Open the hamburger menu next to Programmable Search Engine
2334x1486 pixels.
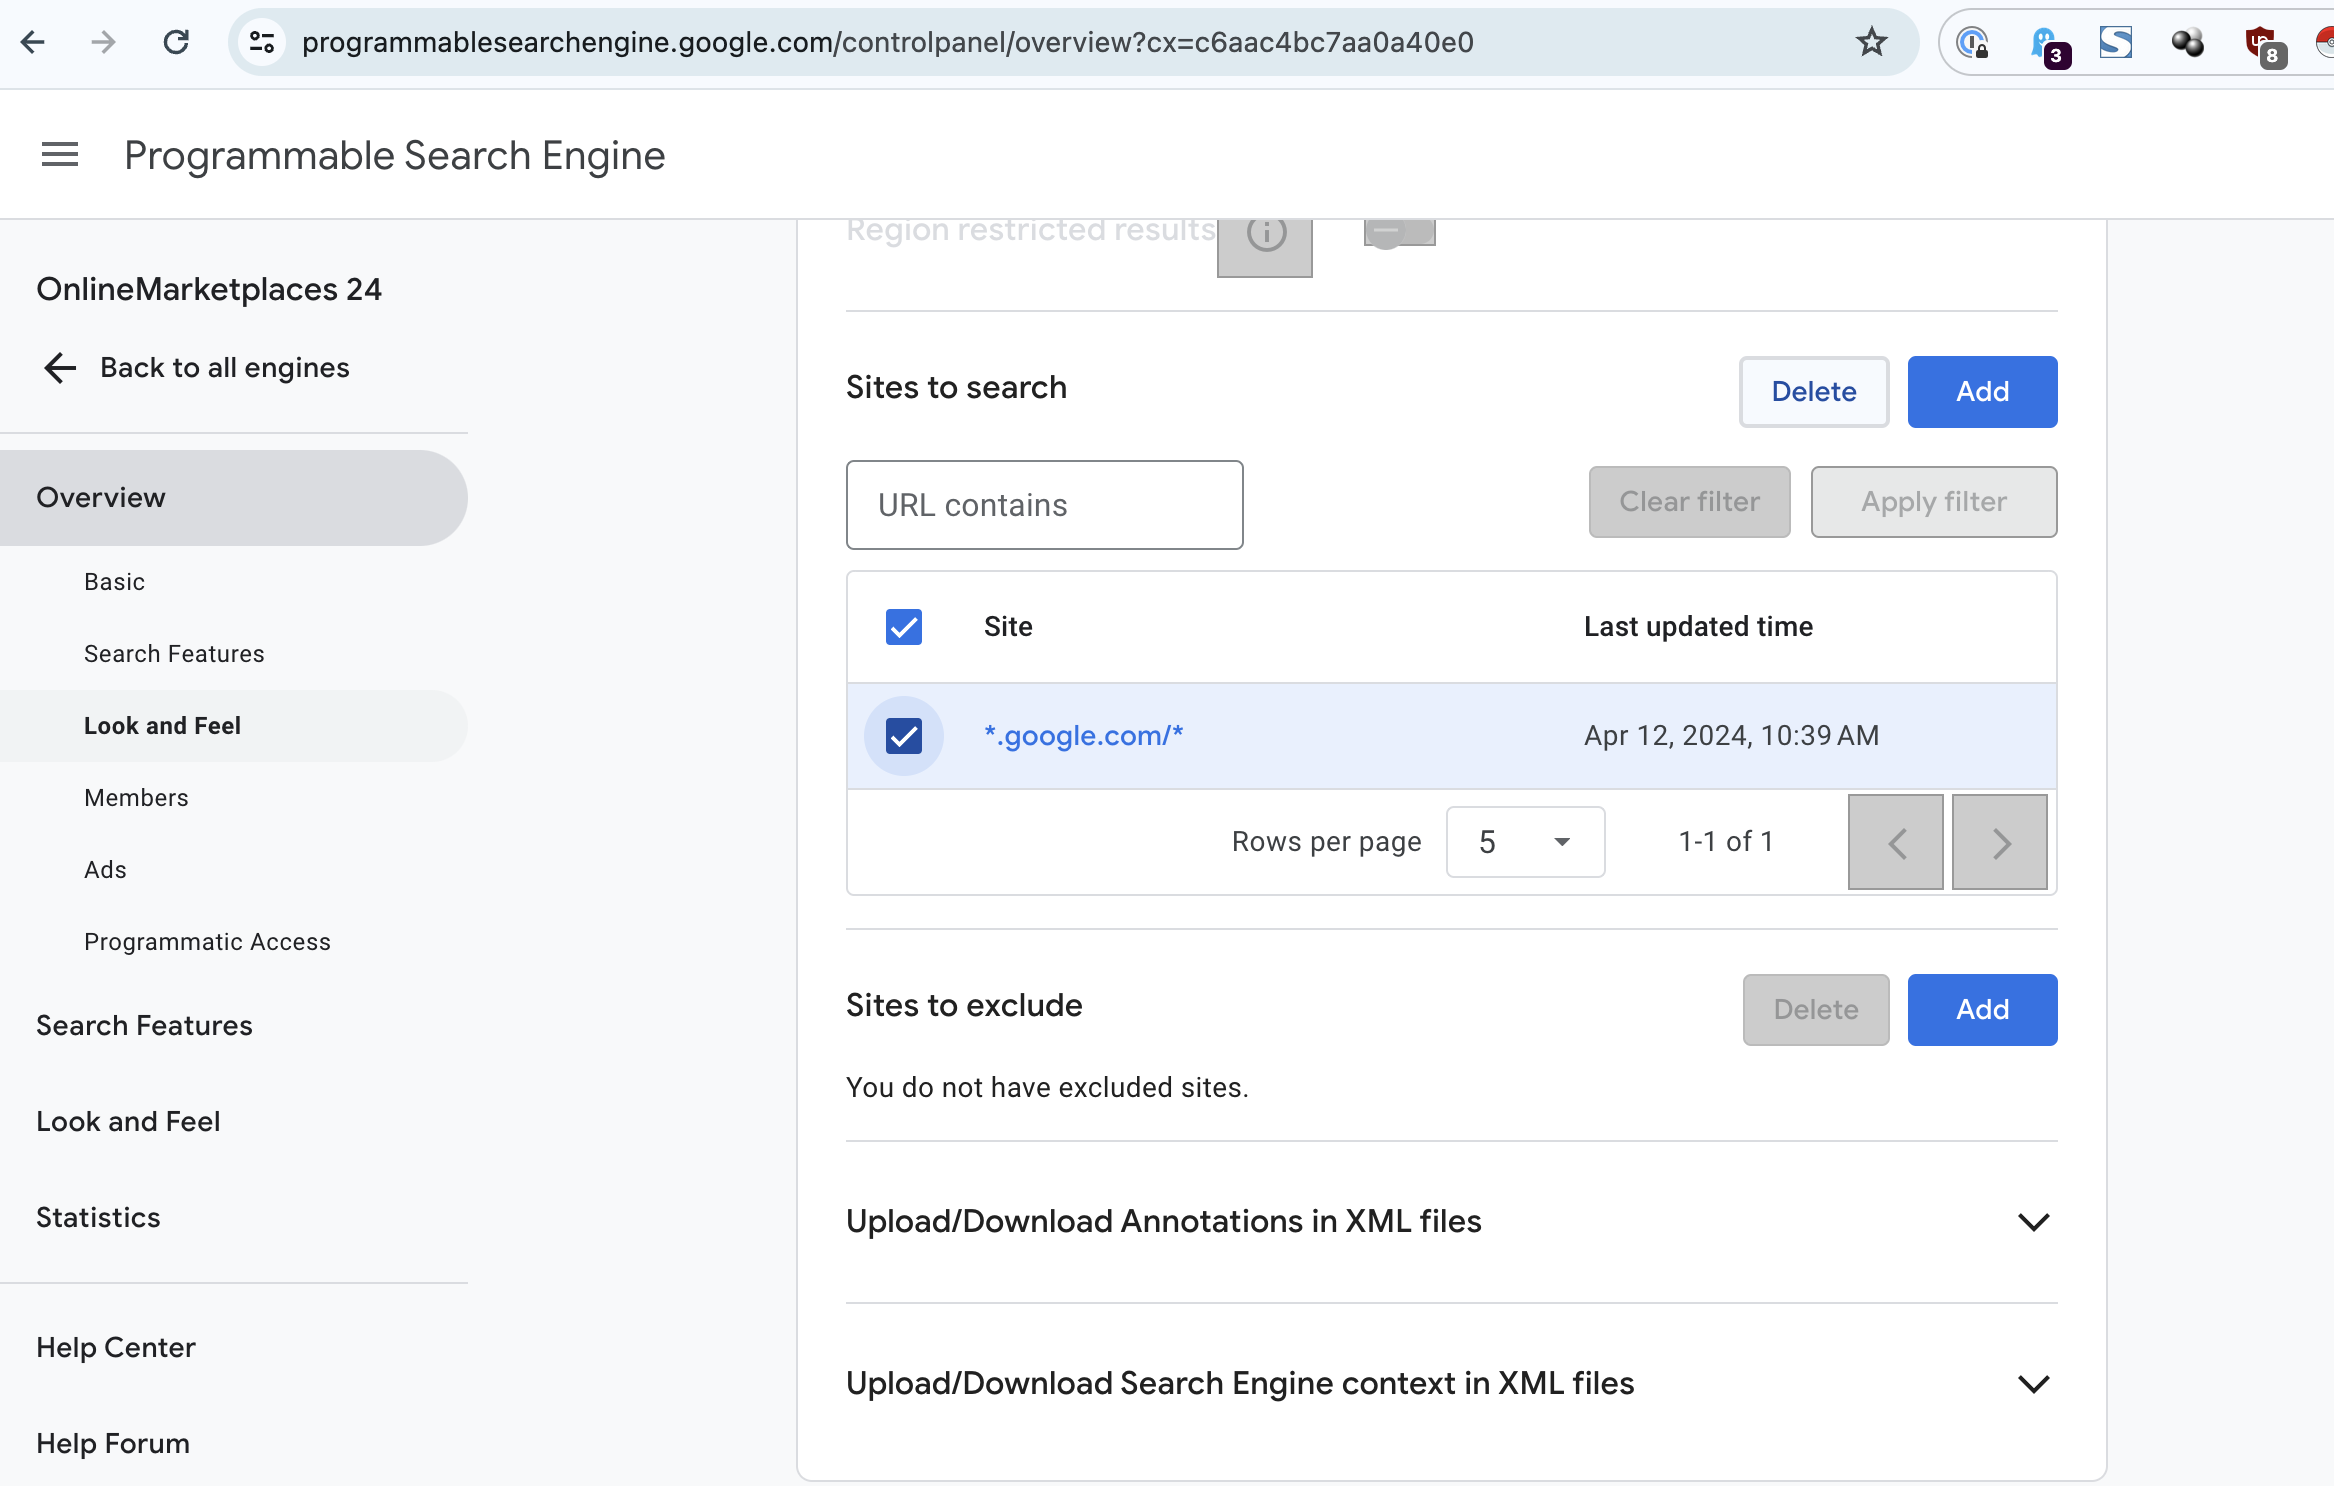coord(59,154)
